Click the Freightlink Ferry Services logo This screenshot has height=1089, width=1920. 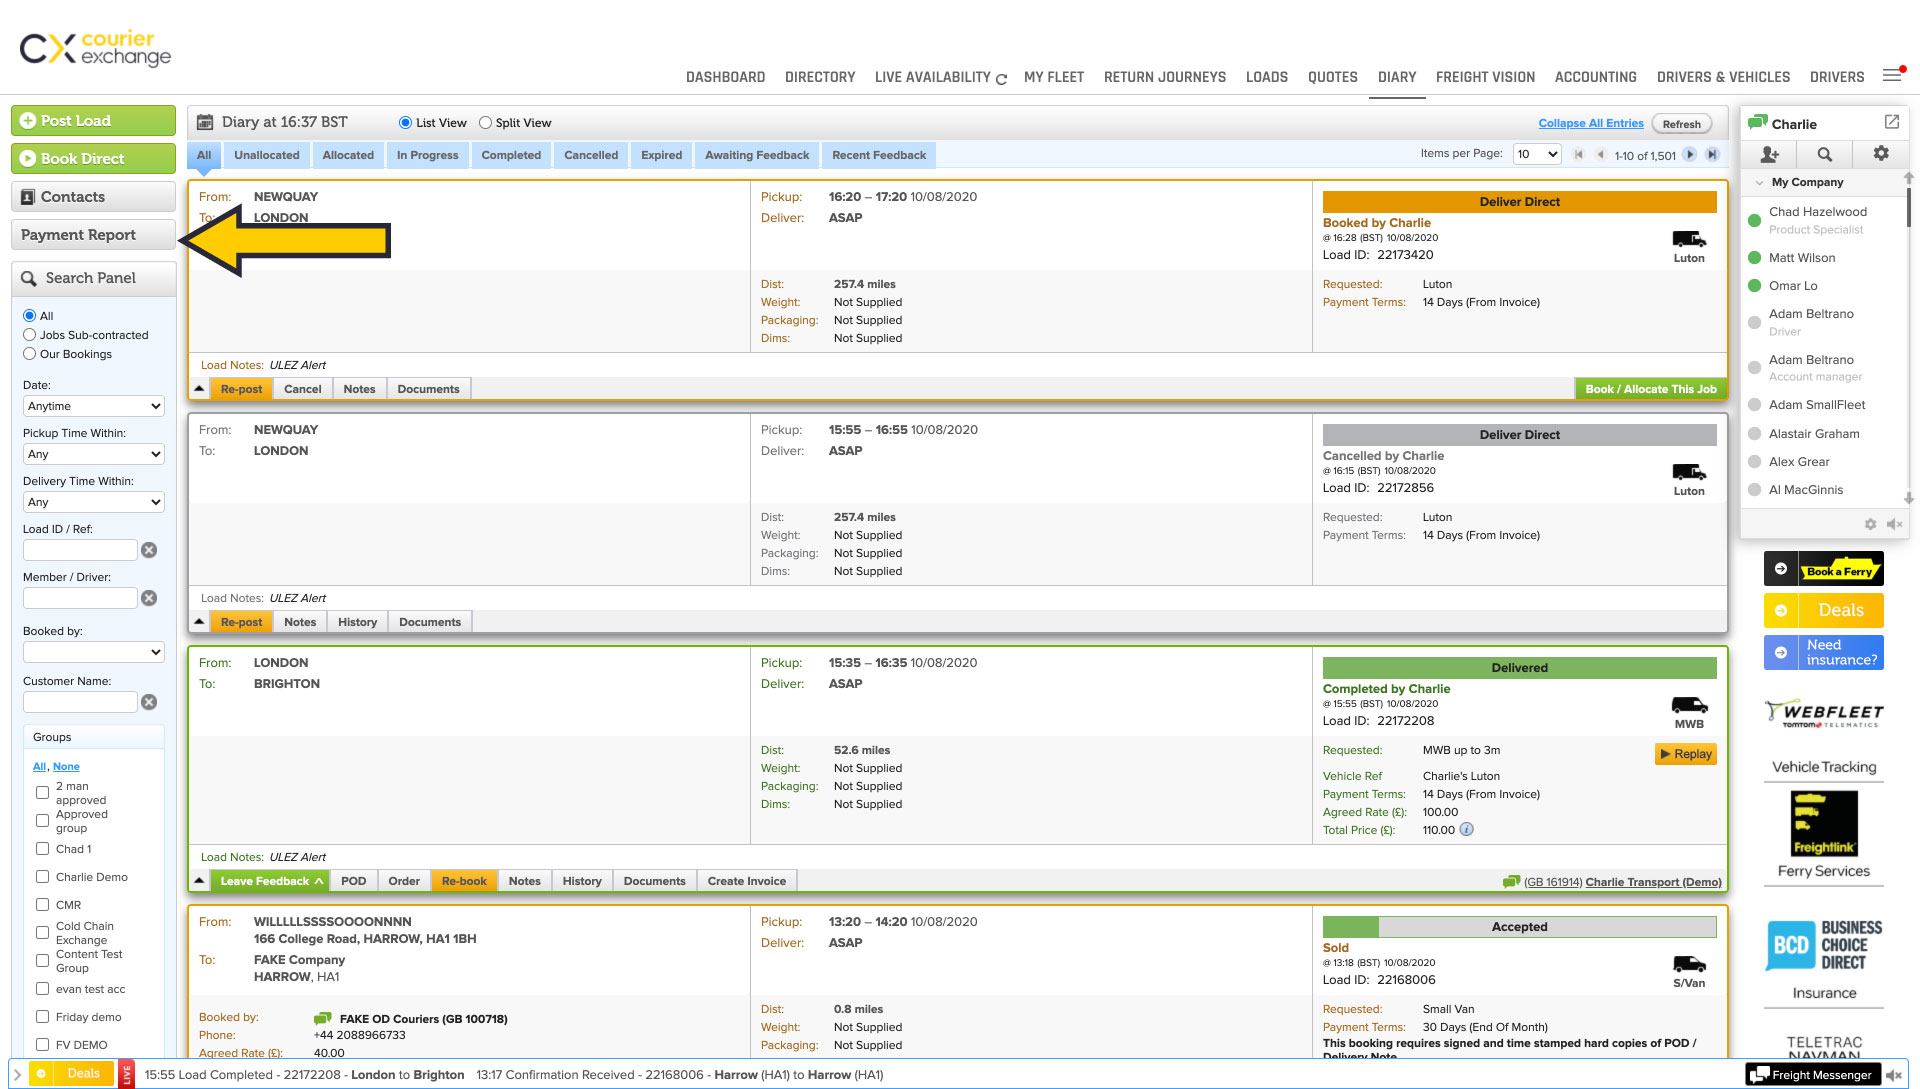click(1824, 823)
